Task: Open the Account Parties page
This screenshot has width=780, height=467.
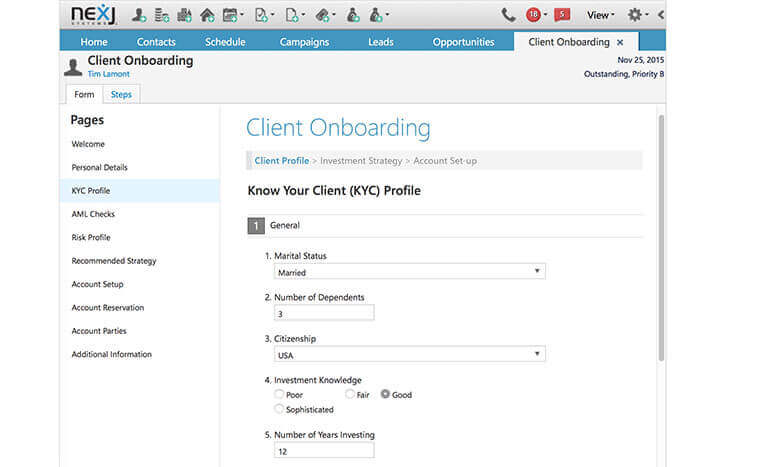Action: point(140,331)
